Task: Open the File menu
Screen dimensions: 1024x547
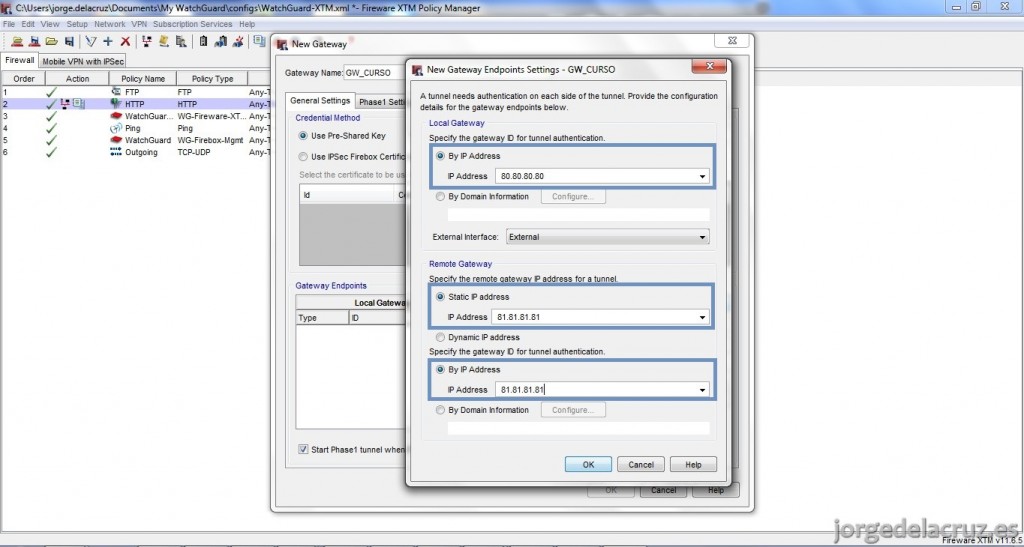Action: [8, 24]
